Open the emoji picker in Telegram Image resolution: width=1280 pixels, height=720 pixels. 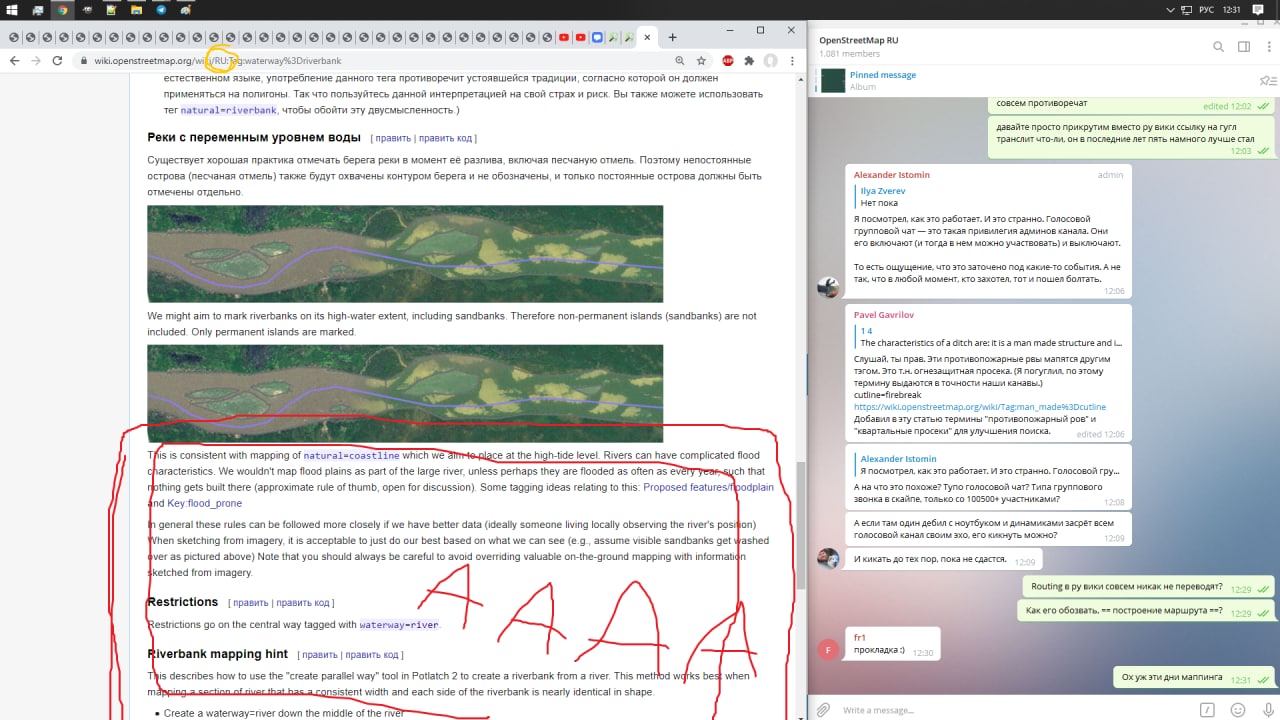pos(1238,710)
